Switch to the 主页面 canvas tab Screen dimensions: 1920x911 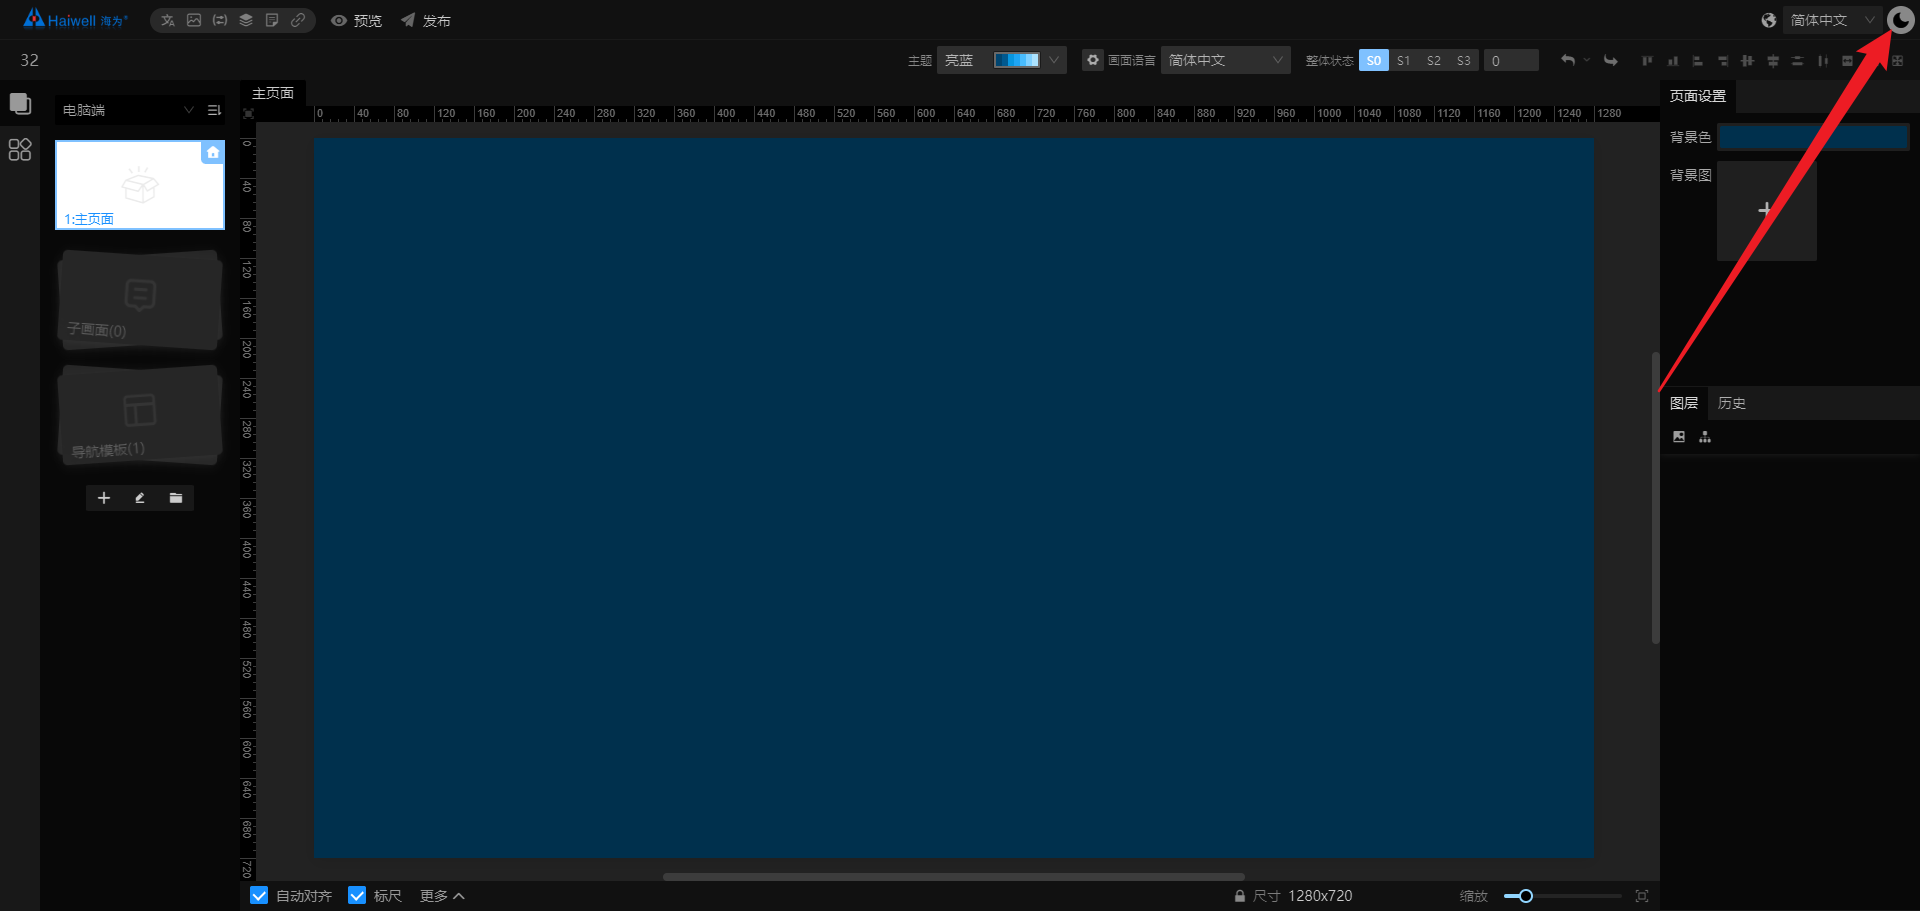click(273, 93)
